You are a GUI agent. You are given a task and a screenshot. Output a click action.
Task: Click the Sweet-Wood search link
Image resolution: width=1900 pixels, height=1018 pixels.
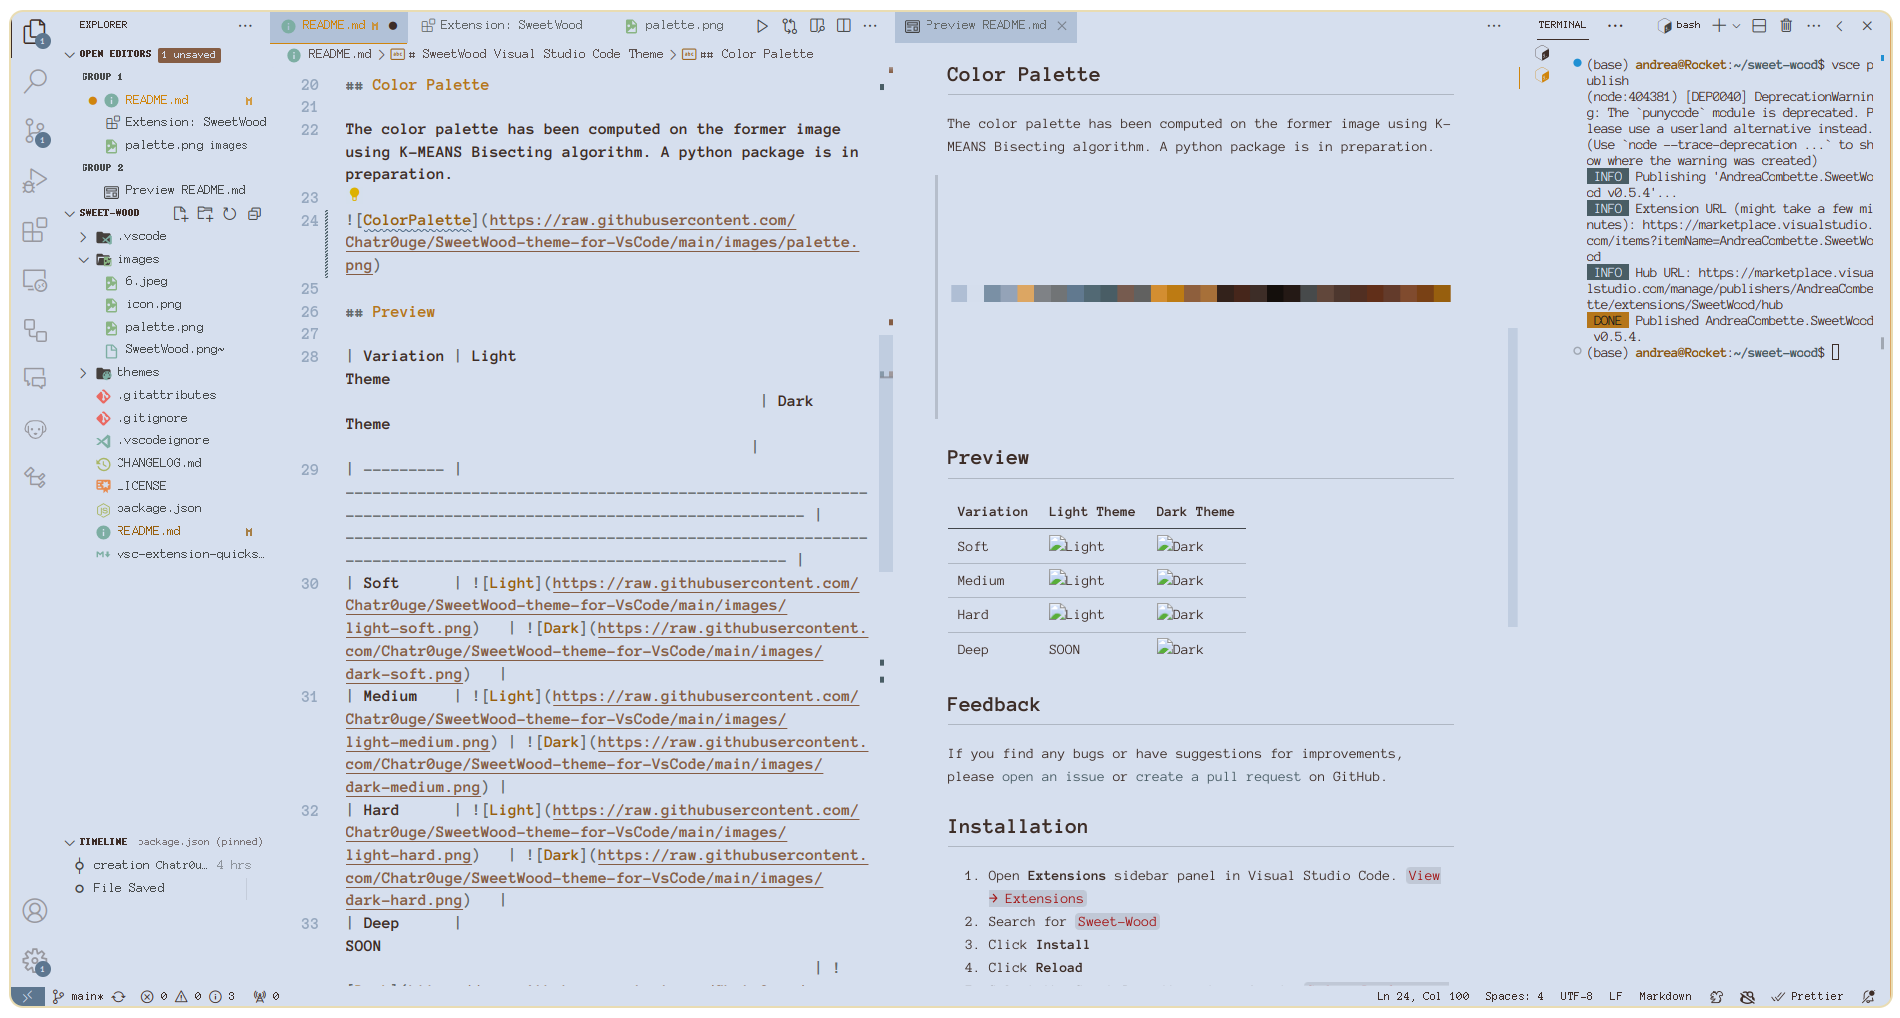pyautogui.click(x=1117, y=922)
